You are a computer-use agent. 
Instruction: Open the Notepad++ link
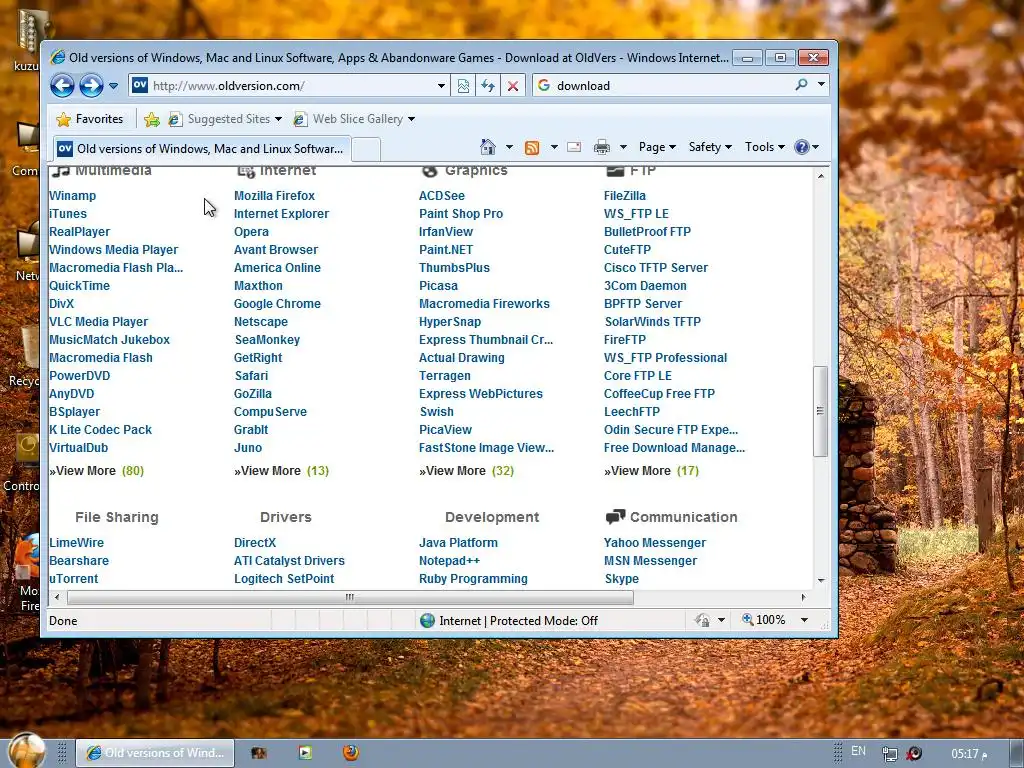(x=449, y=561)
